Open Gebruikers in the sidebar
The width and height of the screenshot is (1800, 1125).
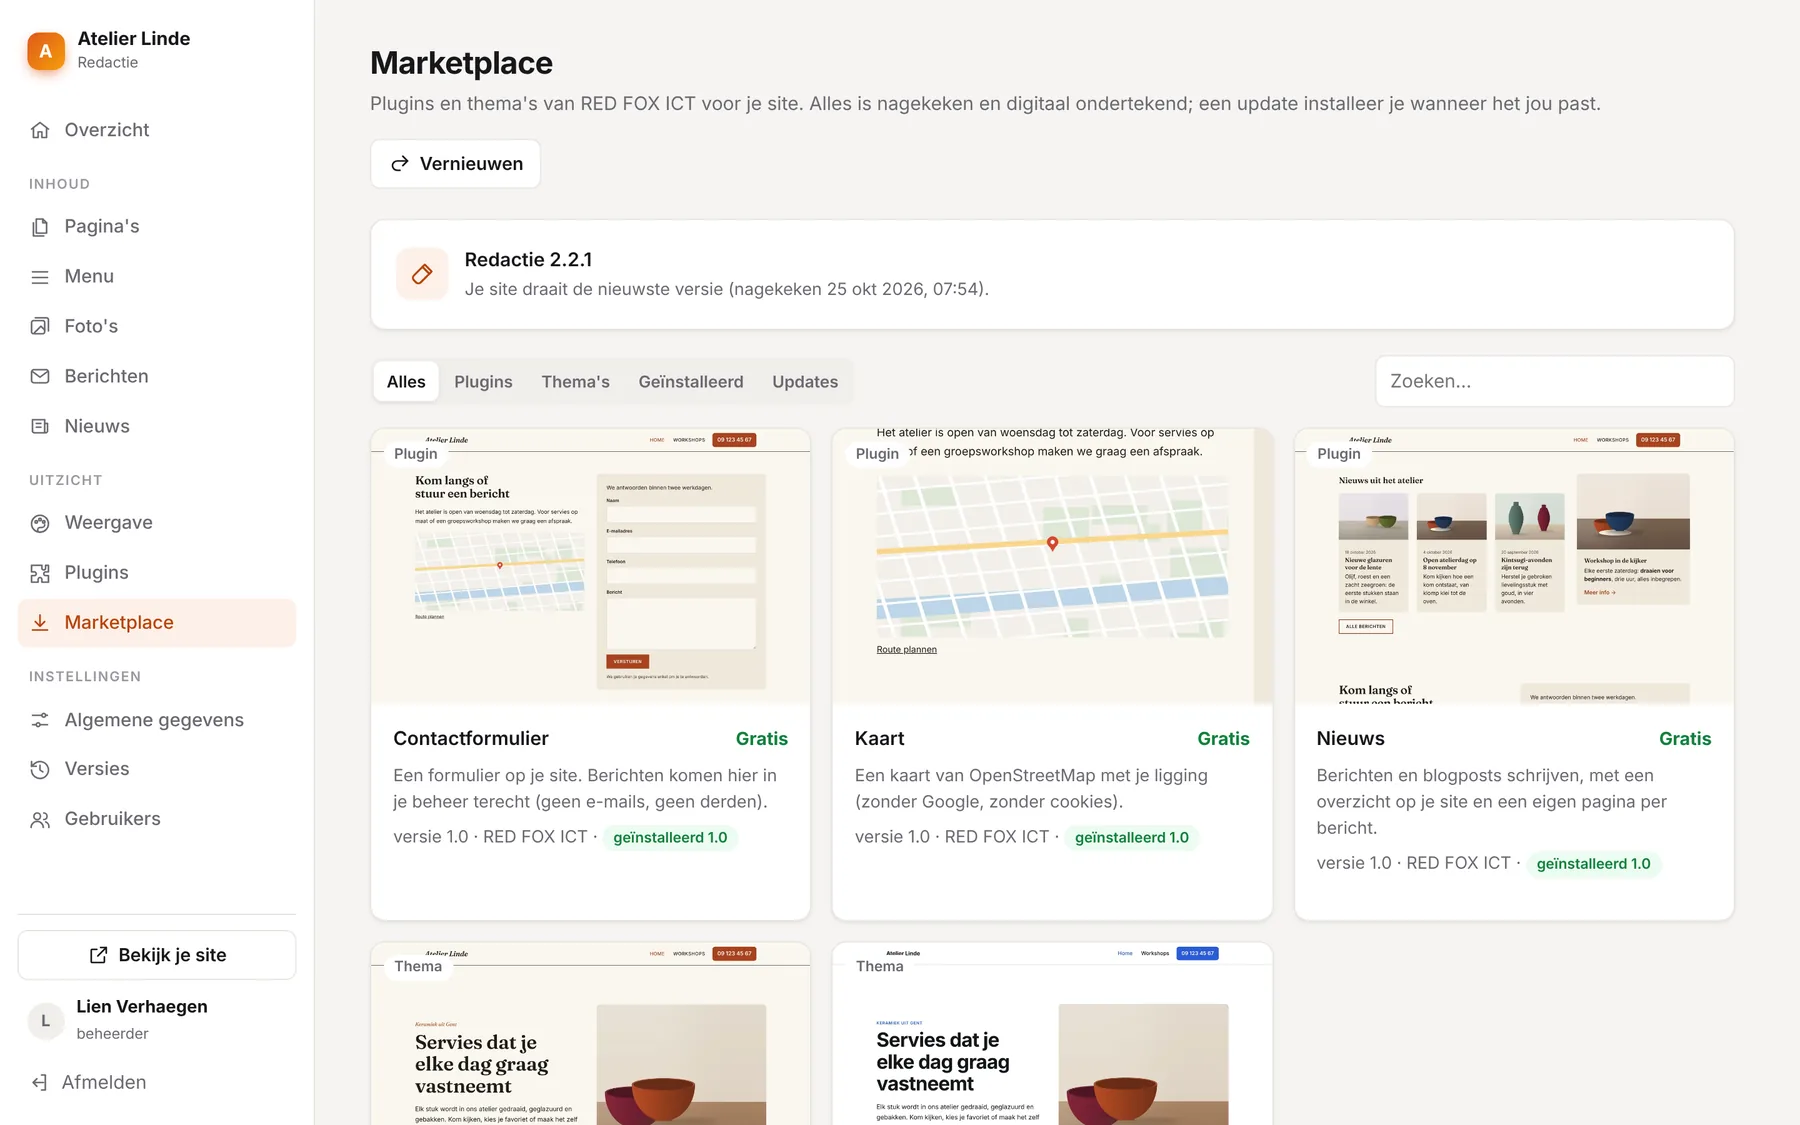[x=157, y=819]
